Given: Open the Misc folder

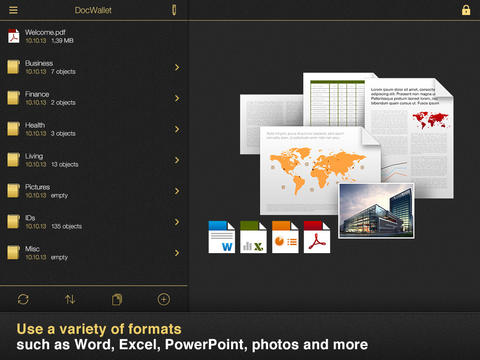Looking at the screenshot, I should click(94, 253).
